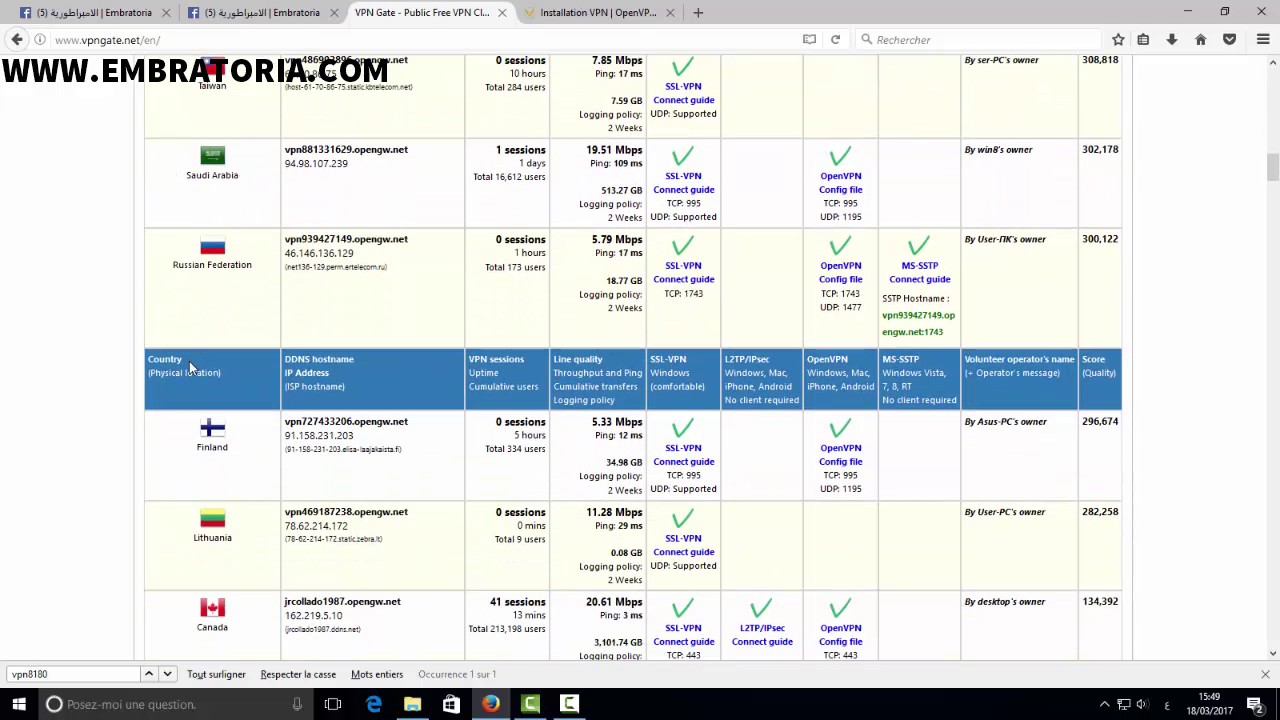
Task: Click hostname vpn727433206.opengw.net
Action: tap(346, 422)
